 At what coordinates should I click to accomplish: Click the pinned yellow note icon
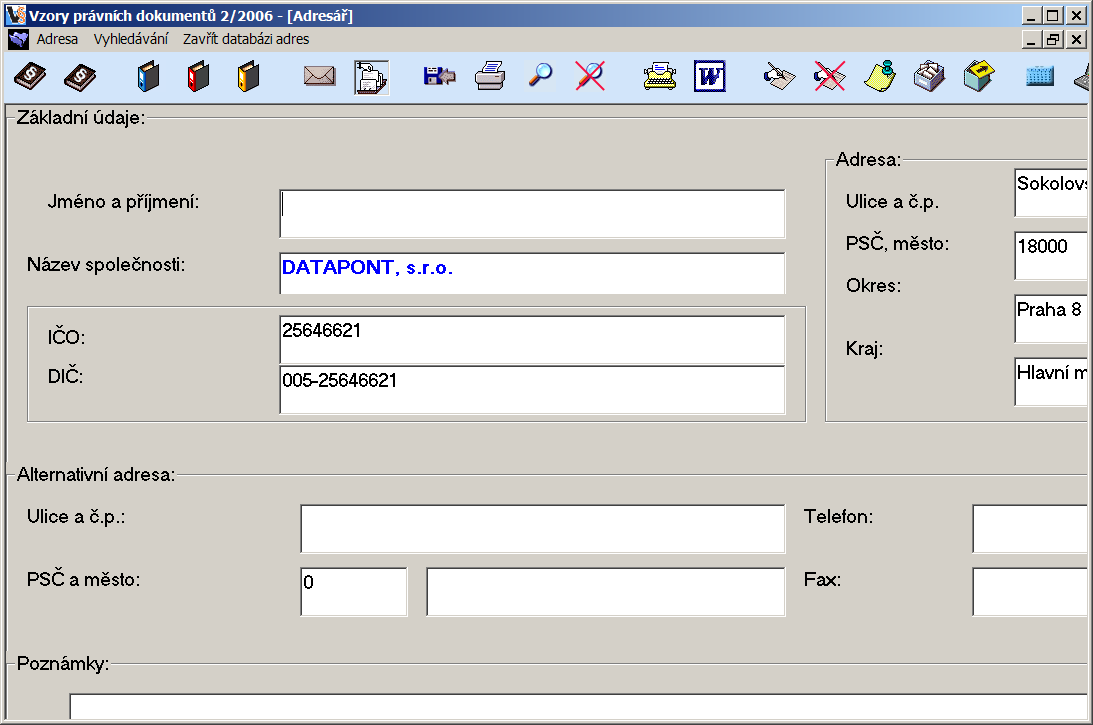[x=880, y=76]
